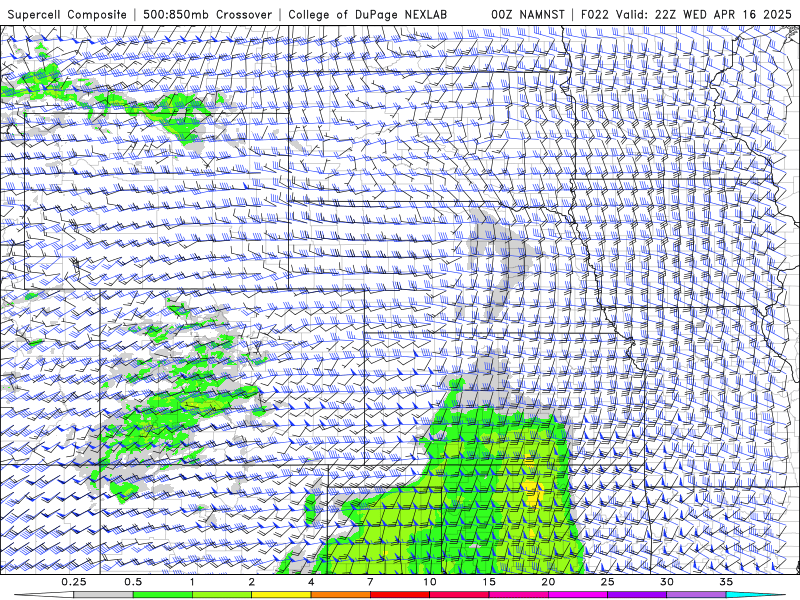Click the red color bar segment
This screenshot has height=600, width=800.
399,595
